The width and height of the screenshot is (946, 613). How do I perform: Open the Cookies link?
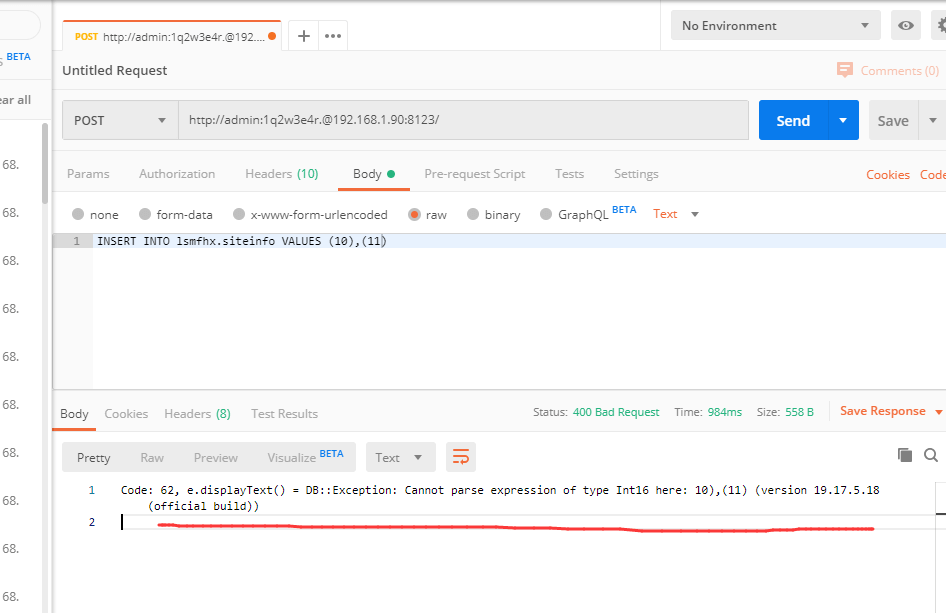click(887, 174)
